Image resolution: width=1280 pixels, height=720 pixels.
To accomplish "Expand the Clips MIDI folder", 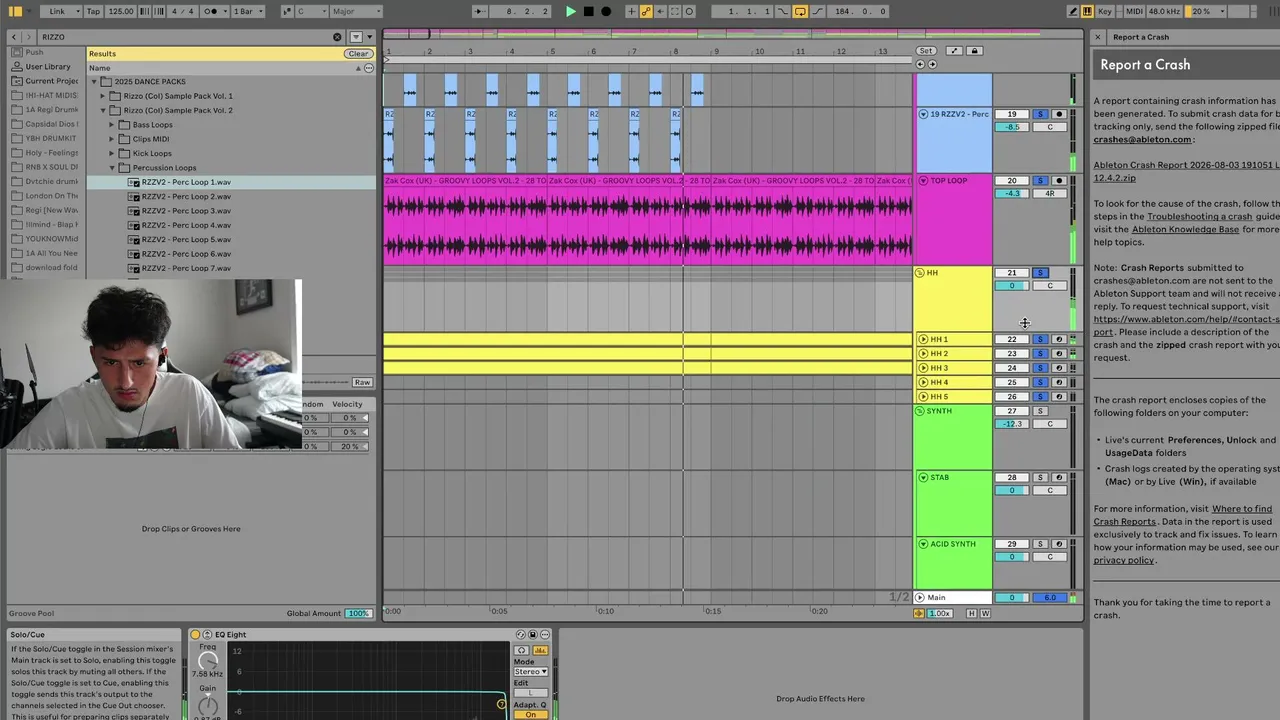I will click(x=112, y=139).
